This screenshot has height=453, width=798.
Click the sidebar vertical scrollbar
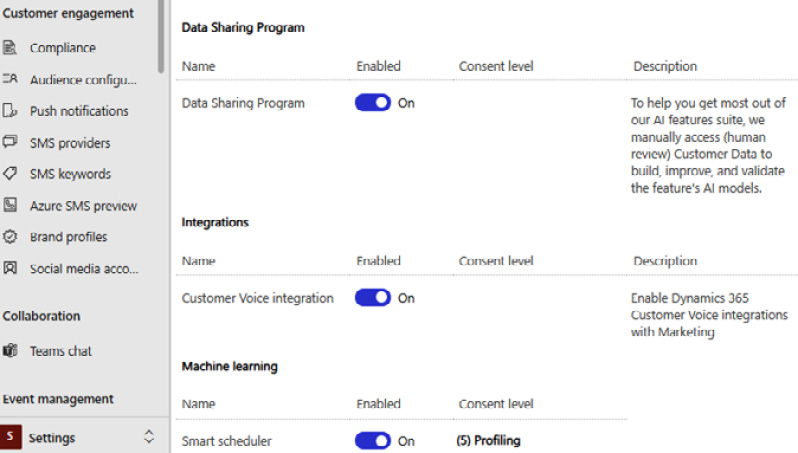click(161, 37)
